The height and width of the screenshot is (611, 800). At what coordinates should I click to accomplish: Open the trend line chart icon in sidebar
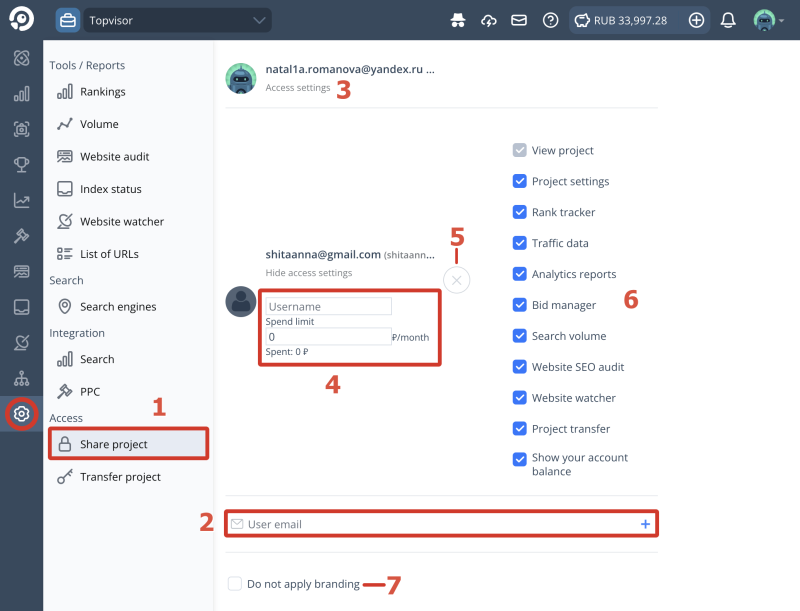(x=21, y=200)
